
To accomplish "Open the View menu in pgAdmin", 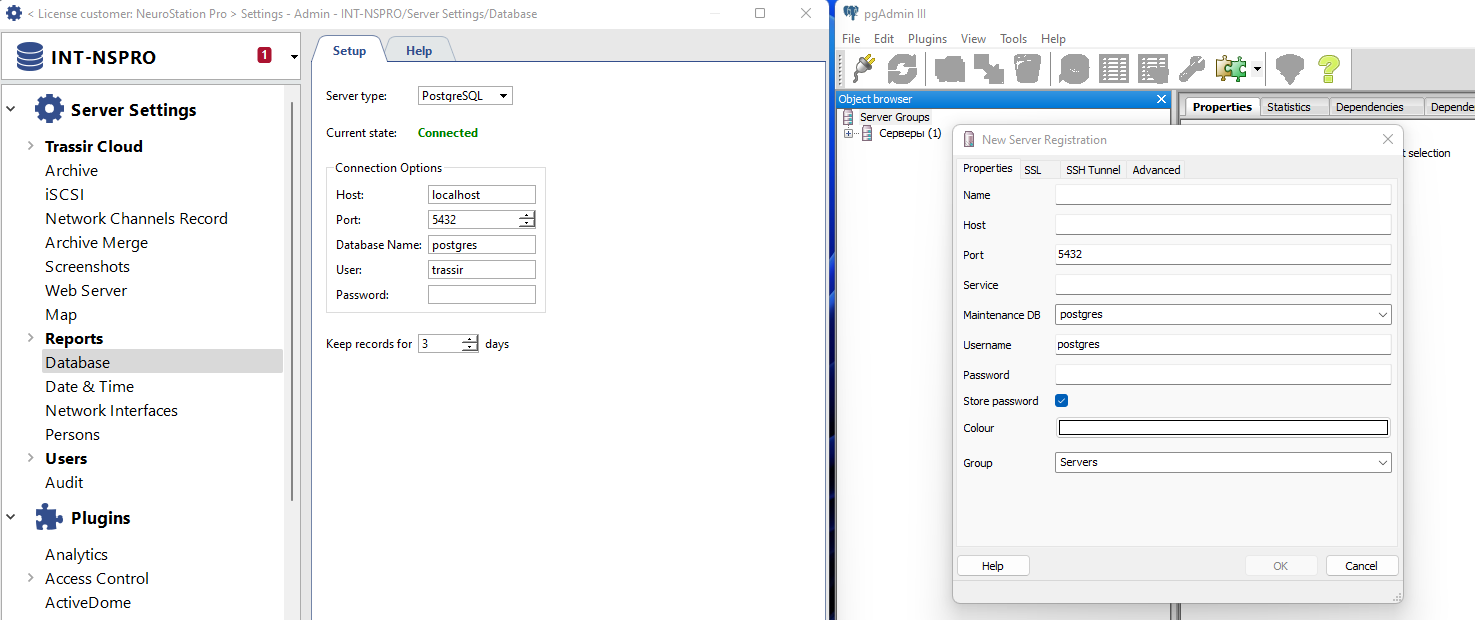I will tap(973, 39).
